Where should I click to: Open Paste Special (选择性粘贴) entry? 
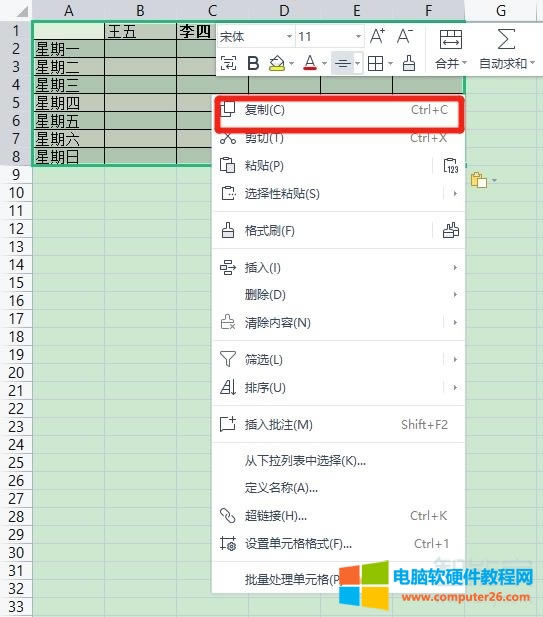pyautogui.click(x=339, y=194)
